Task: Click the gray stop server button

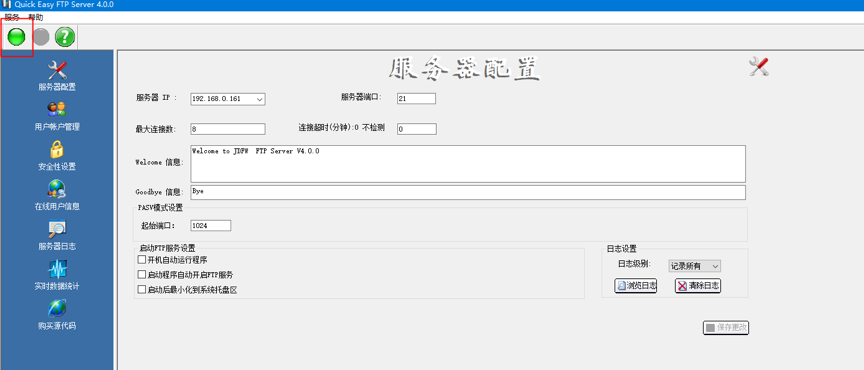Action: pyautogui.click(x=41, y=37)
